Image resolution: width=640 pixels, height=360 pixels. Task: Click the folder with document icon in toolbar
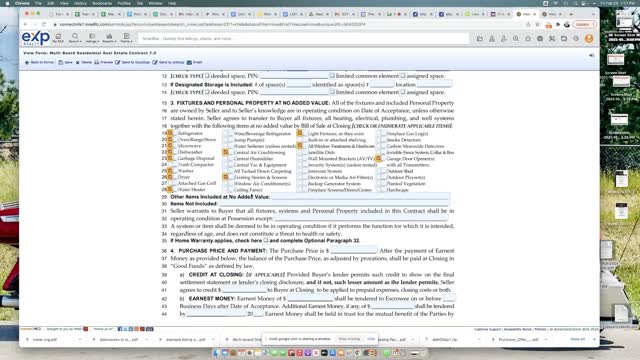click(480, 38)
